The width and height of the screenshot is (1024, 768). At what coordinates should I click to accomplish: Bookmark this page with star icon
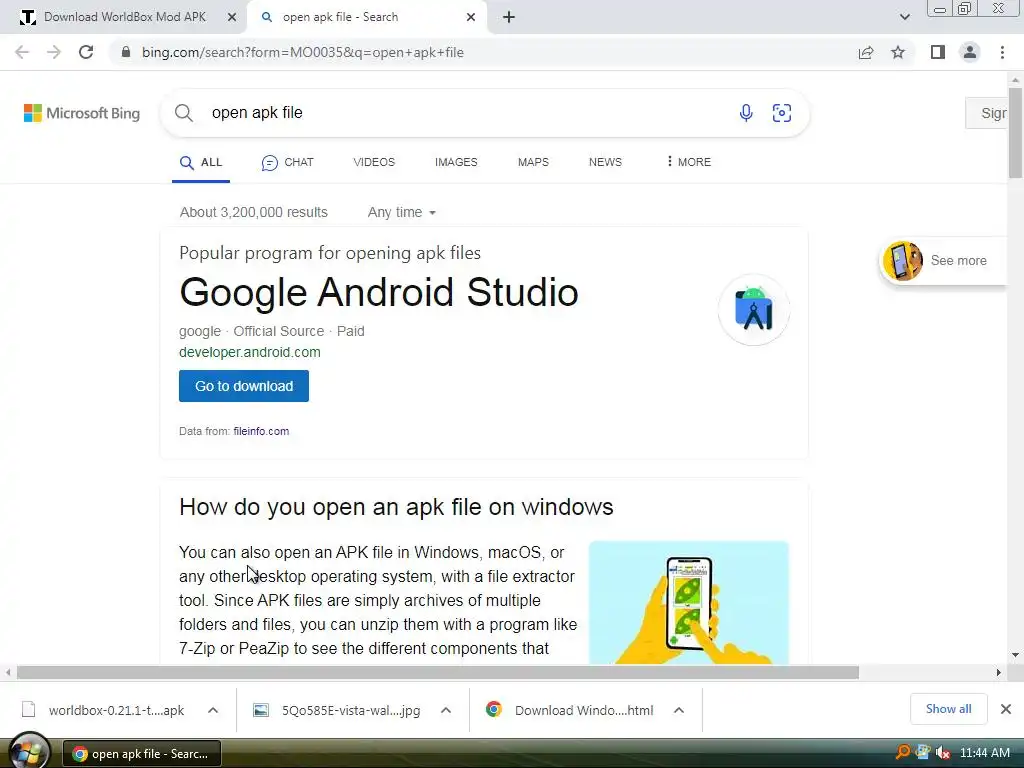[898, 52]
